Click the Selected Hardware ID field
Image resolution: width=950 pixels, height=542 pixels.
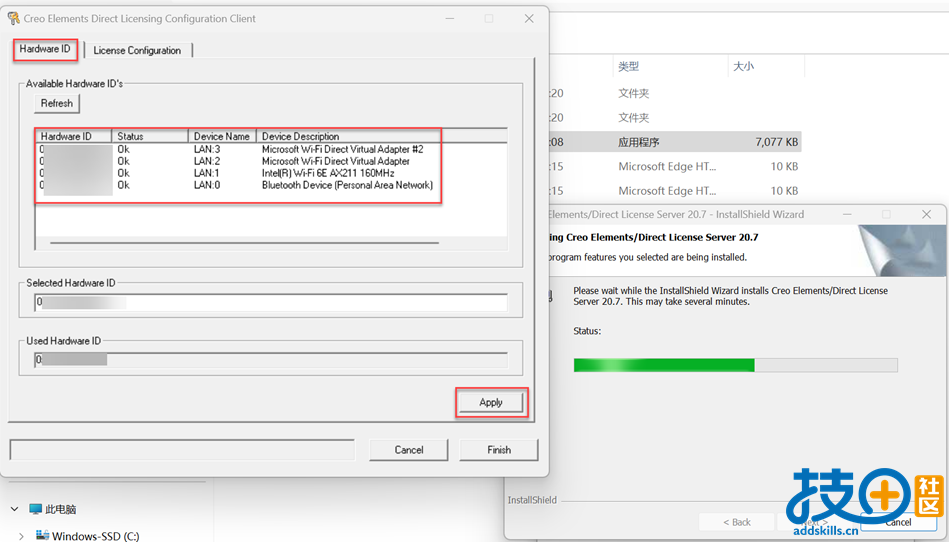coord(271,302)
